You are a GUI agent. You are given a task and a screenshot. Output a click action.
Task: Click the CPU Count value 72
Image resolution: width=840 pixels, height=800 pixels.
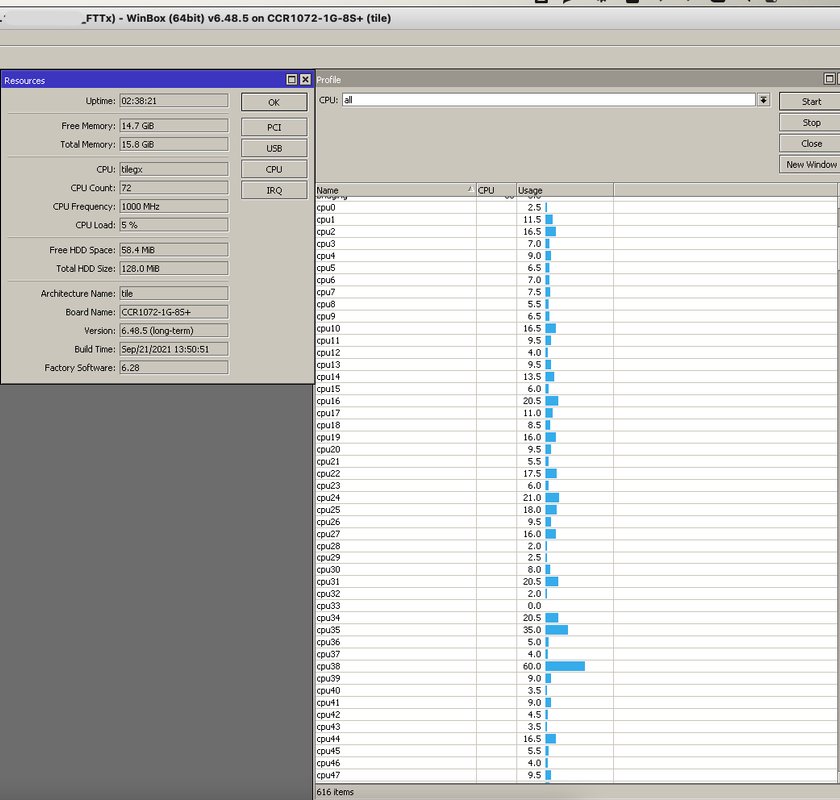coord(174,188)
